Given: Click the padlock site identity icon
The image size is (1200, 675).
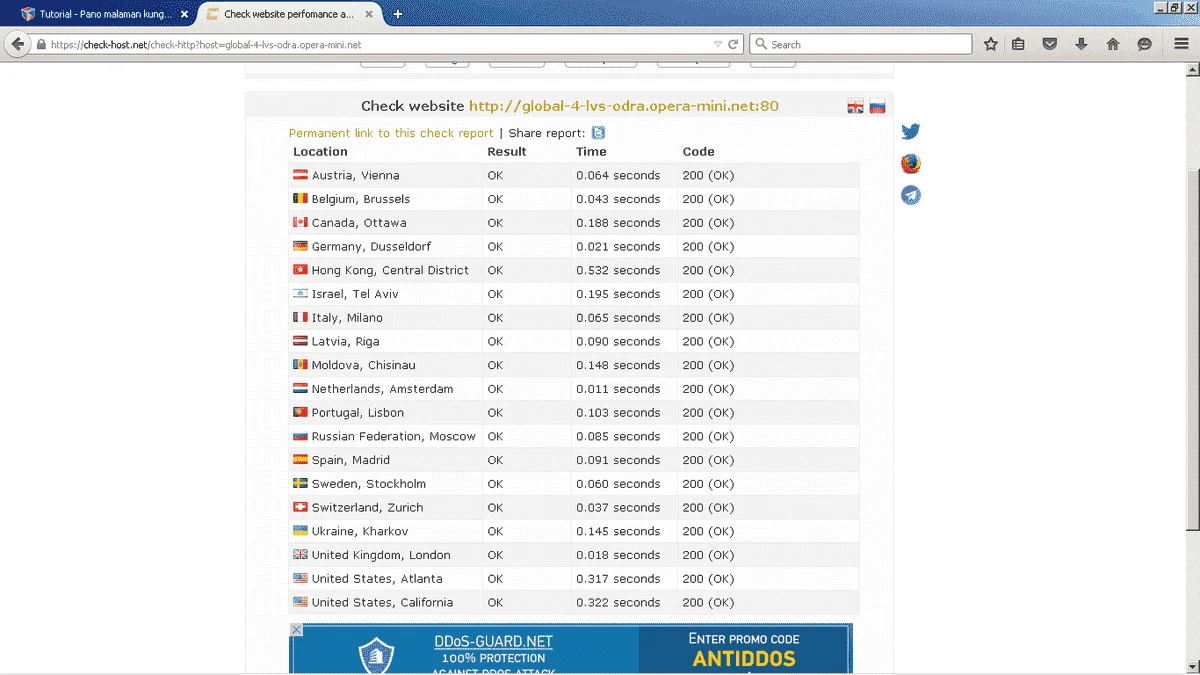Looking at the screenshot, I should pyautogui.click(x=41, y=45).
